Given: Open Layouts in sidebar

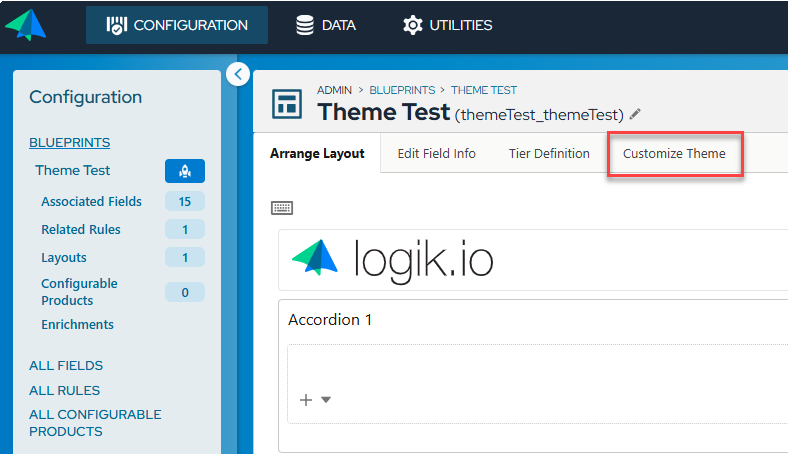Looking at the screenshot, I should coord(64,258).
